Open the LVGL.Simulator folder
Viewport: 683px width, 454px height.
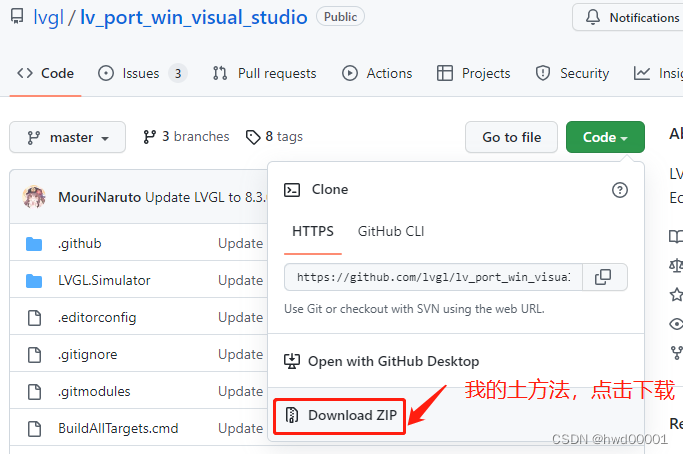(x=104, y=280)
